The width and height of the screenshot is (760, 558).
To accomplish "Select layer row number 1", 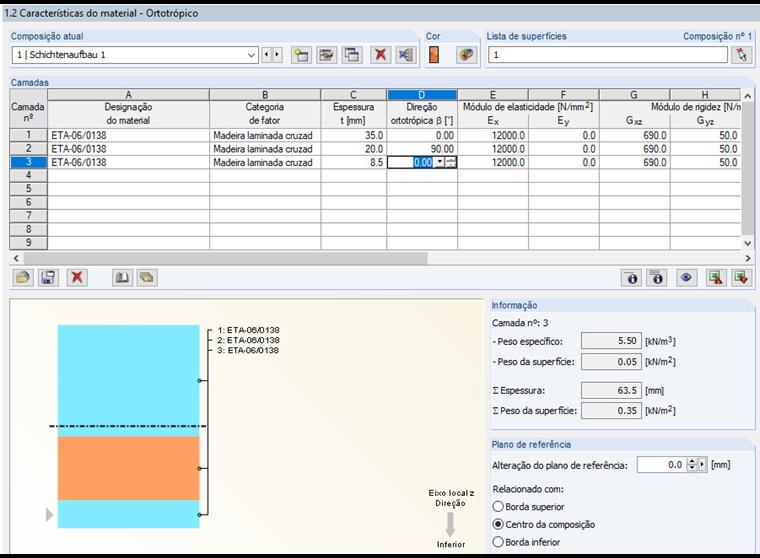I will point(29,135).
